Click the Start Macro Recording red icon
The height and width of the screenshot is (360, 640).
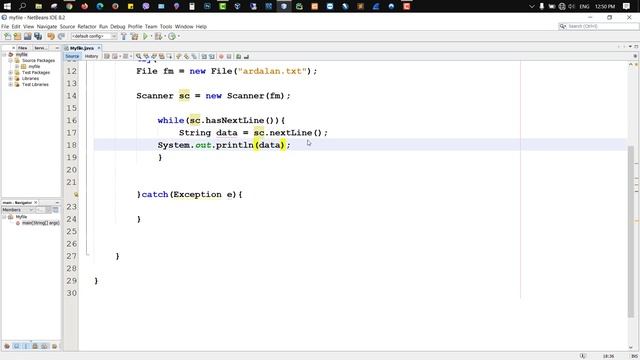click(x=221, y=56)
